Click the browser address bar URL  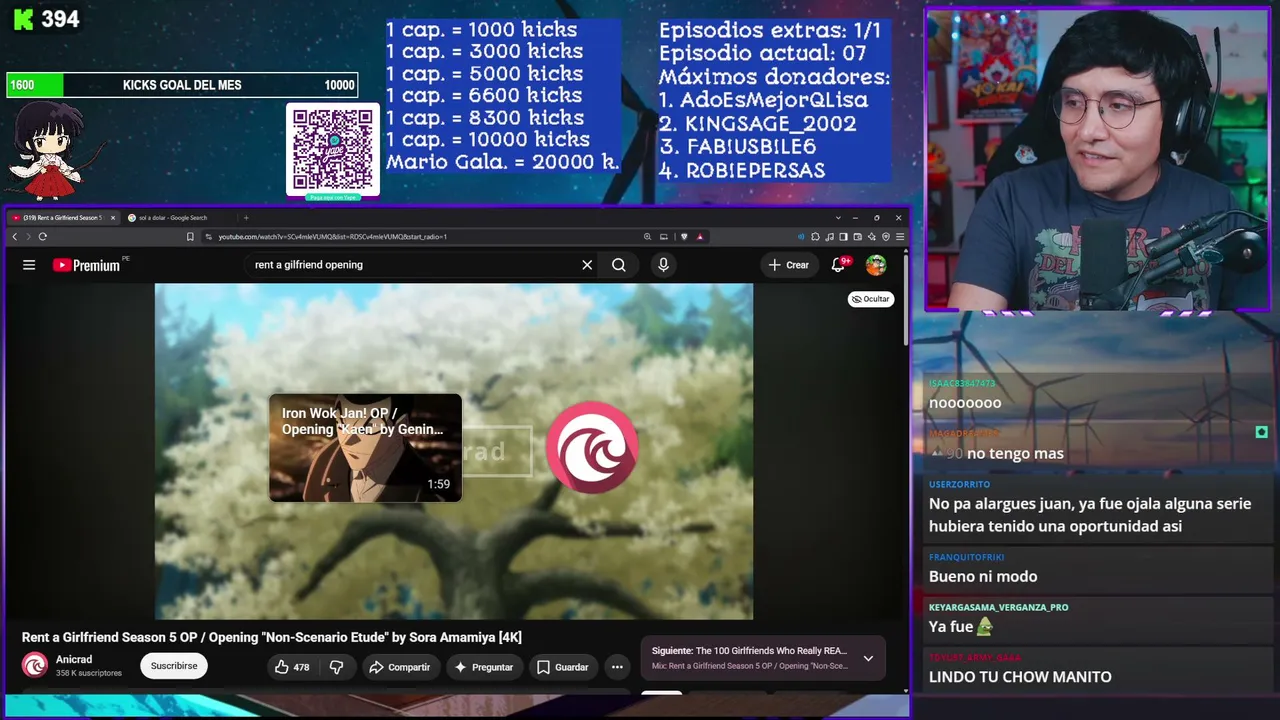(x=333, y=237)
